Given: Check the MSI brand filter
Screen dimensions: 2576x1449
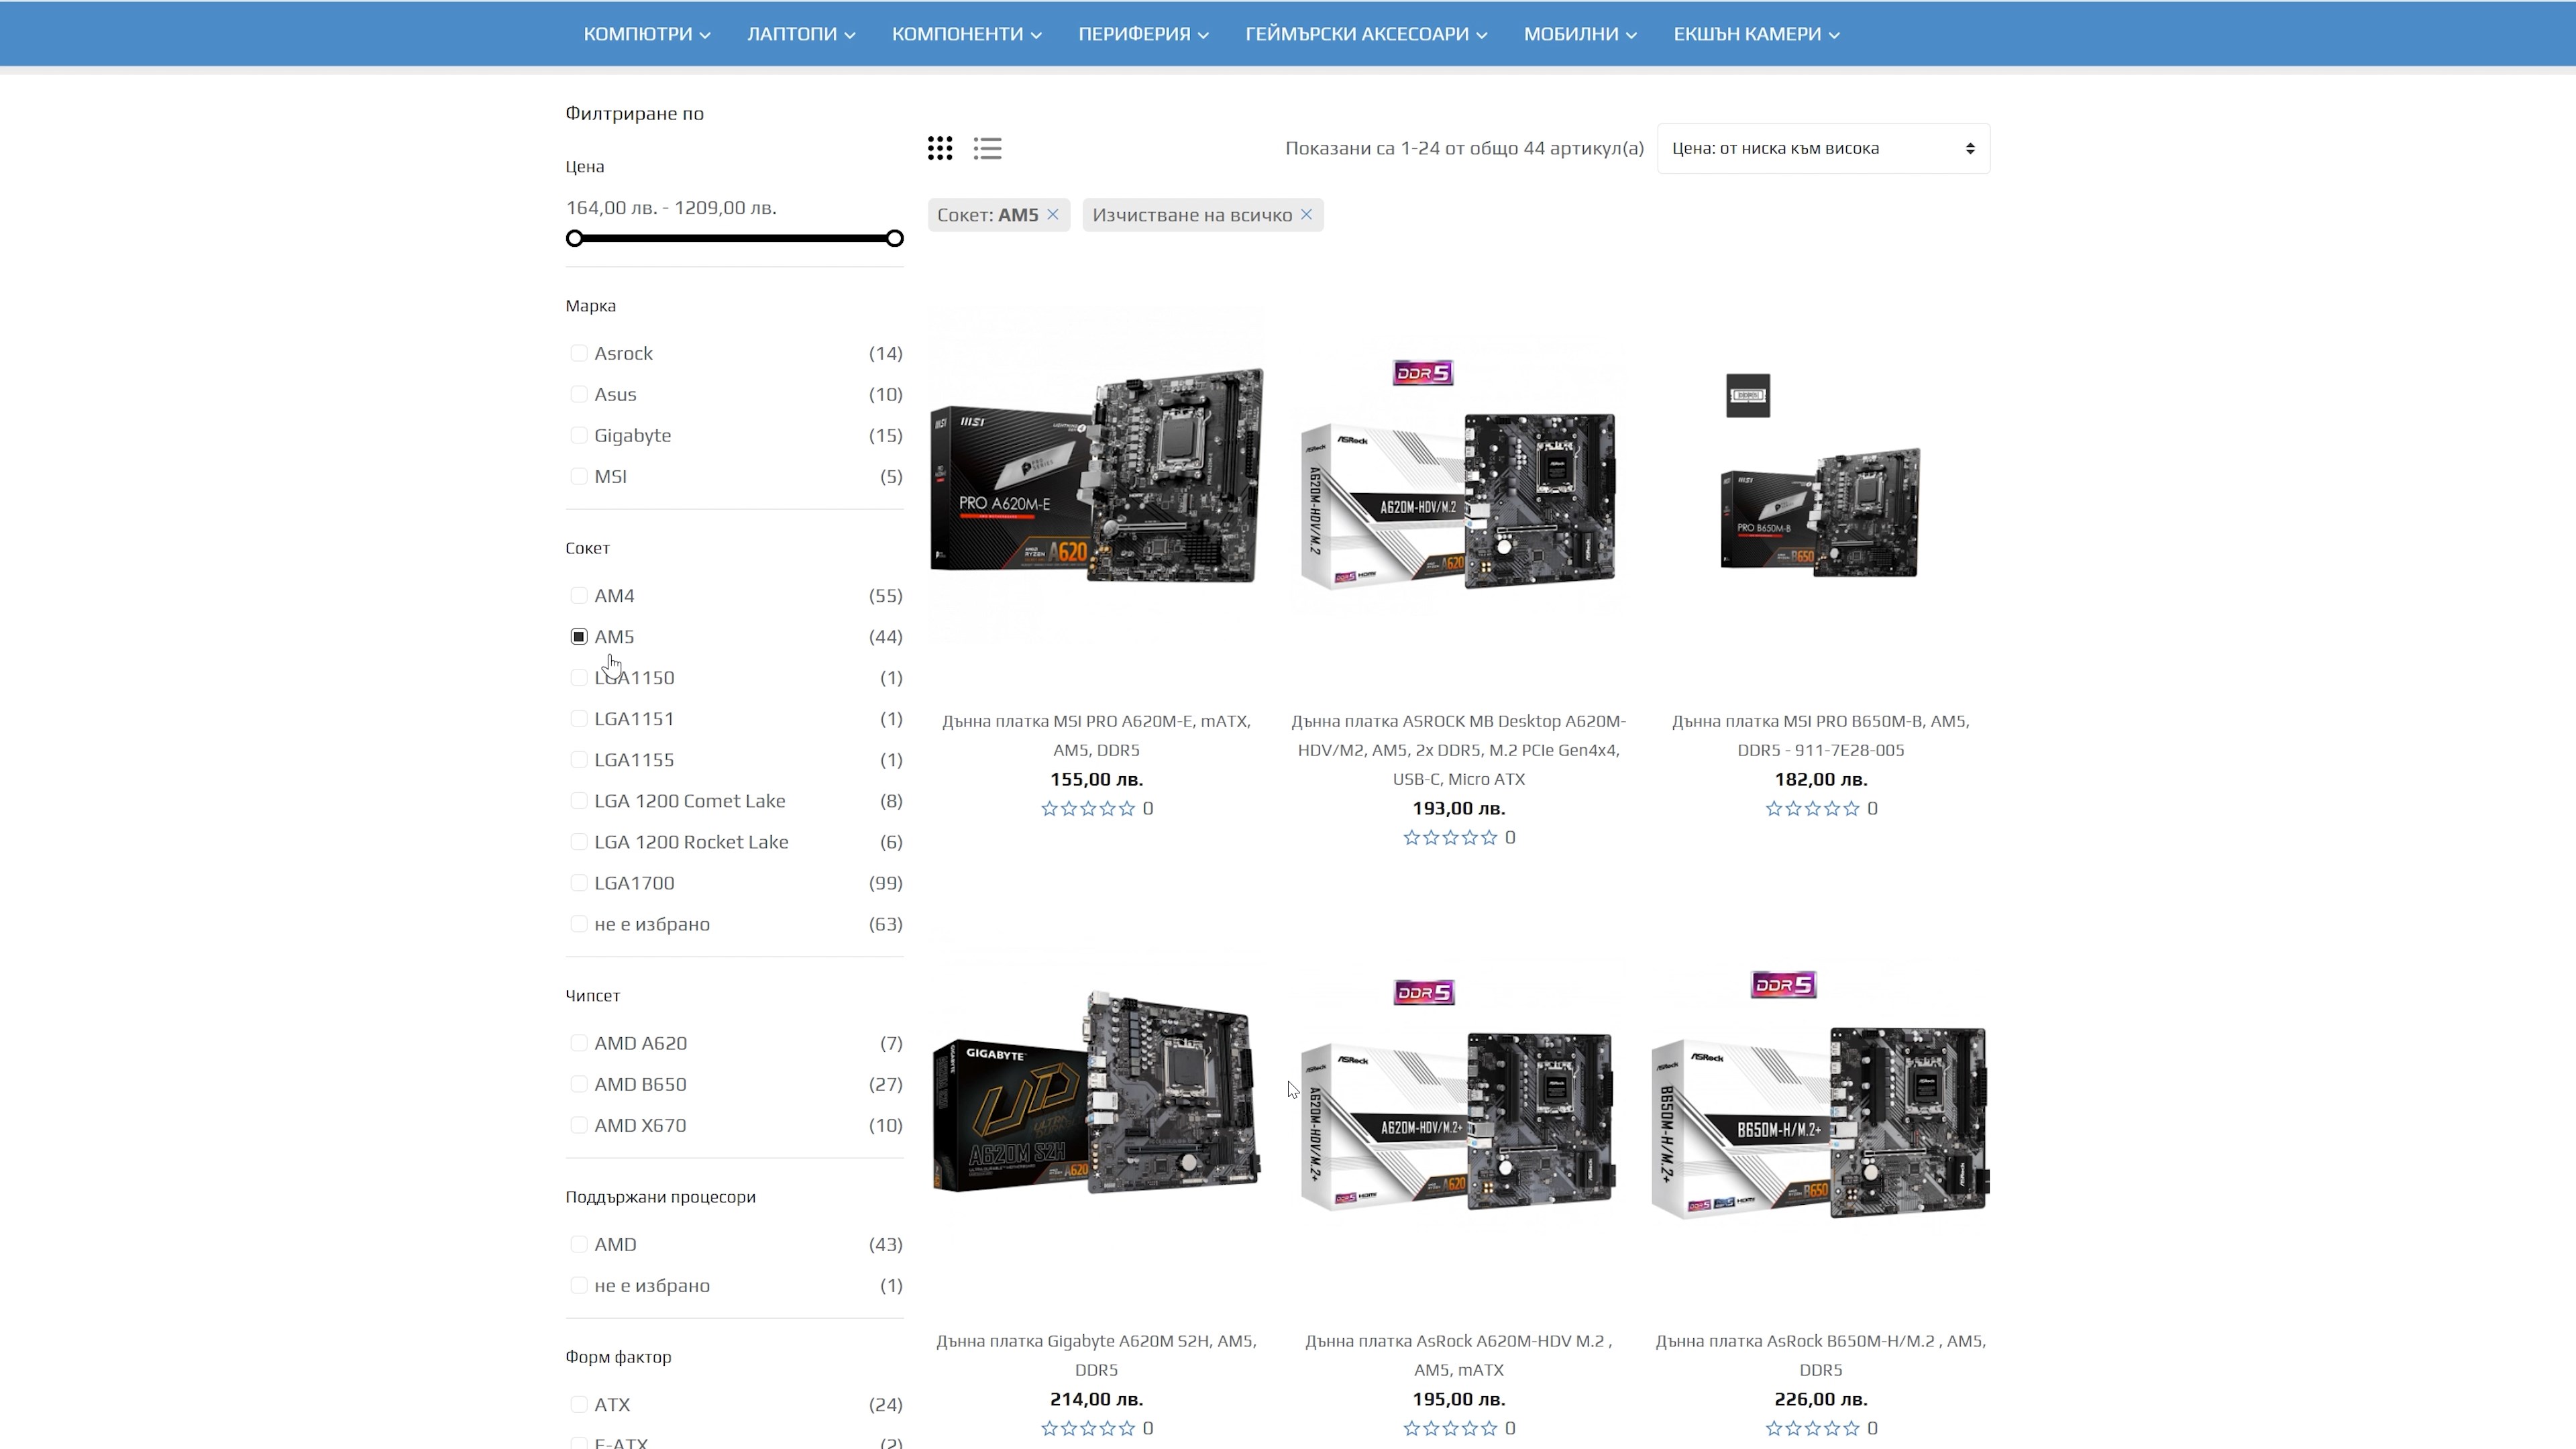Looking at the screenshot, I should tap(578, 476).
